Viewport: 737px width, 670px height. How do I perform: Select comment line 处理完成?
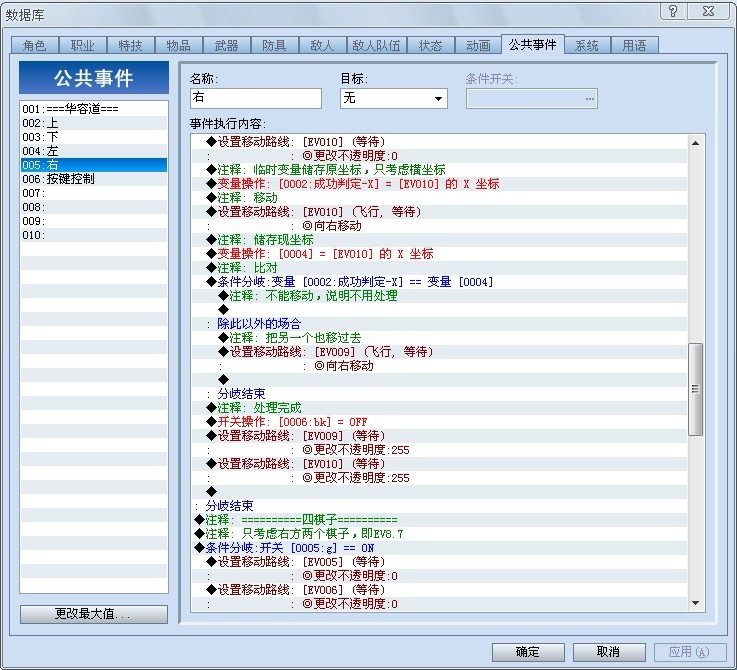[x=439, y=408]
